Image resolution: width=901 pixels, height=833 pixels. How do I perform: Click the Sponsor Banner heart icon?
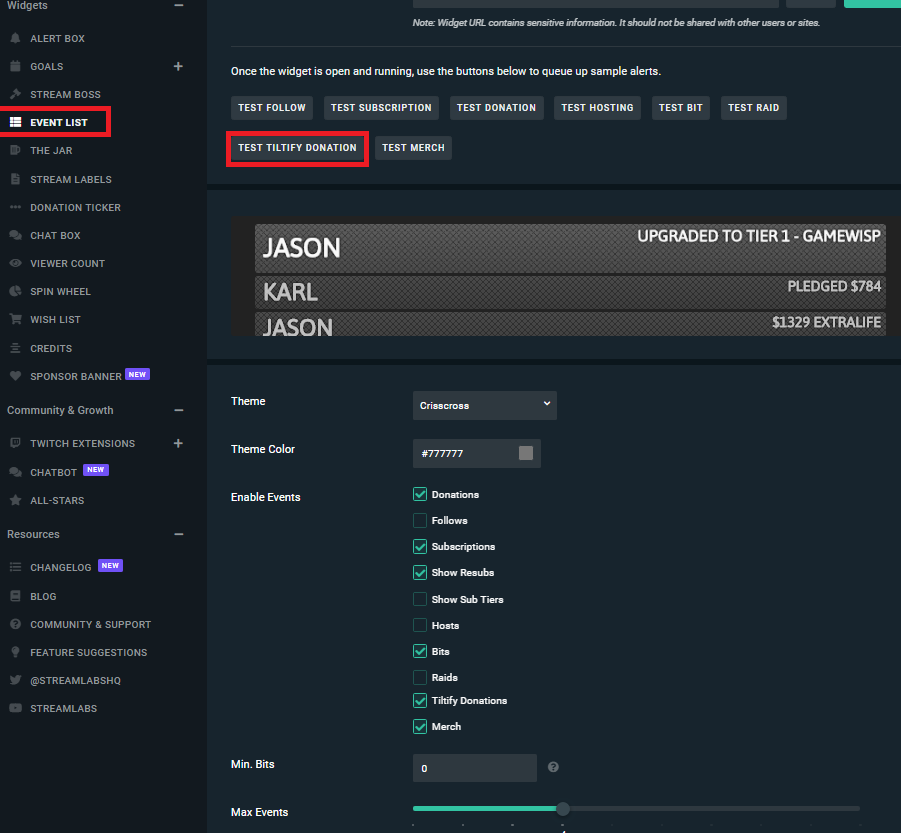pos(15,376)
